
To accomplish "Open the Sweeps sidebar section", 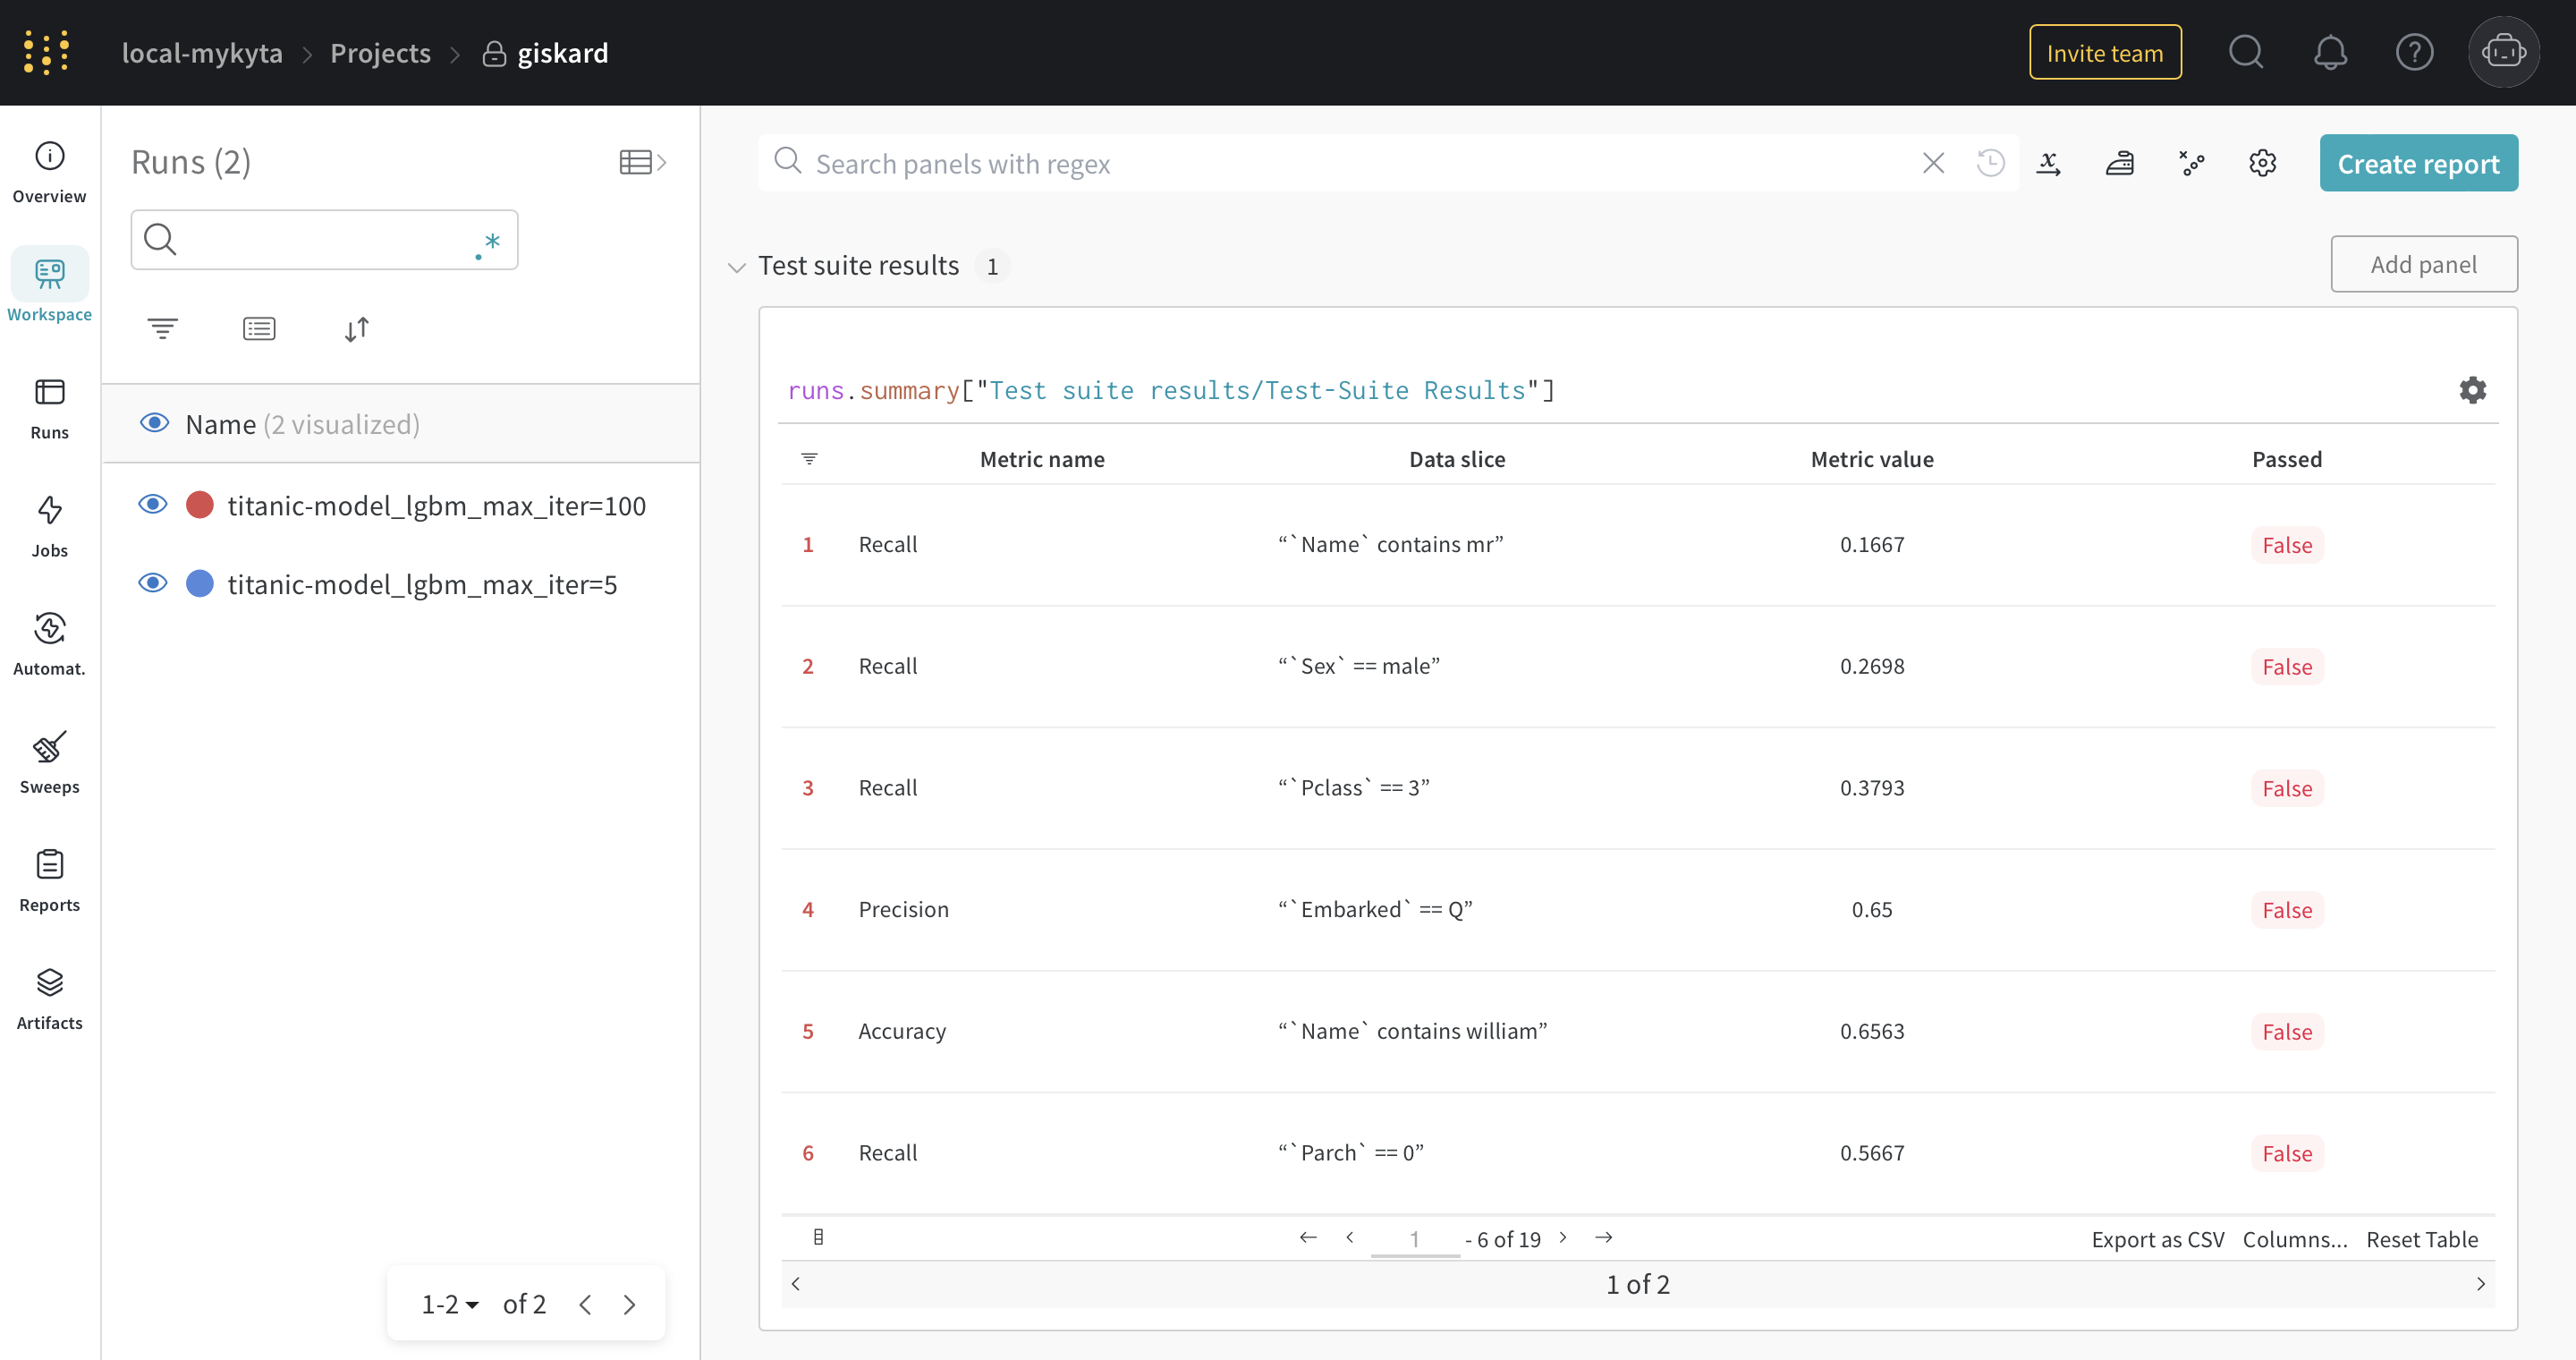I will coord(49,762).
